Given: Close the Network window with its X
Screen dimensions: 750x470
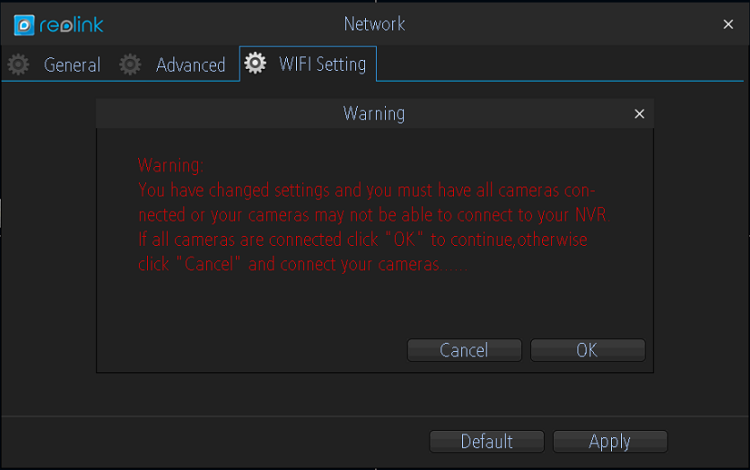Looking at the screenshot, I should 728,24.
